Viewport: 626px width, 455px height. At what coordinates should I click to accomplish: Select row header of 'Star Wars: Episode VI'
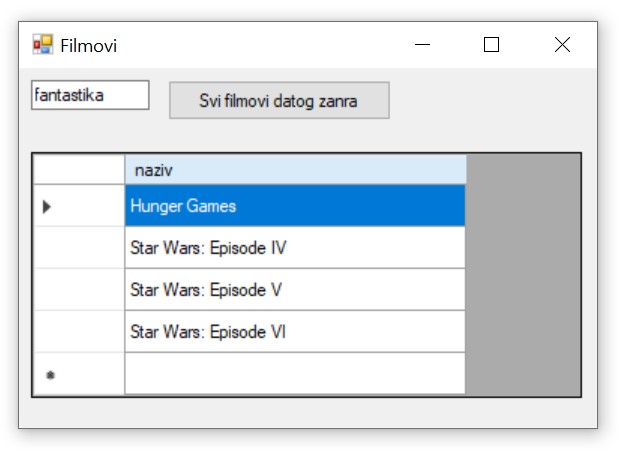pyautogui.click(x=79, y=332)
